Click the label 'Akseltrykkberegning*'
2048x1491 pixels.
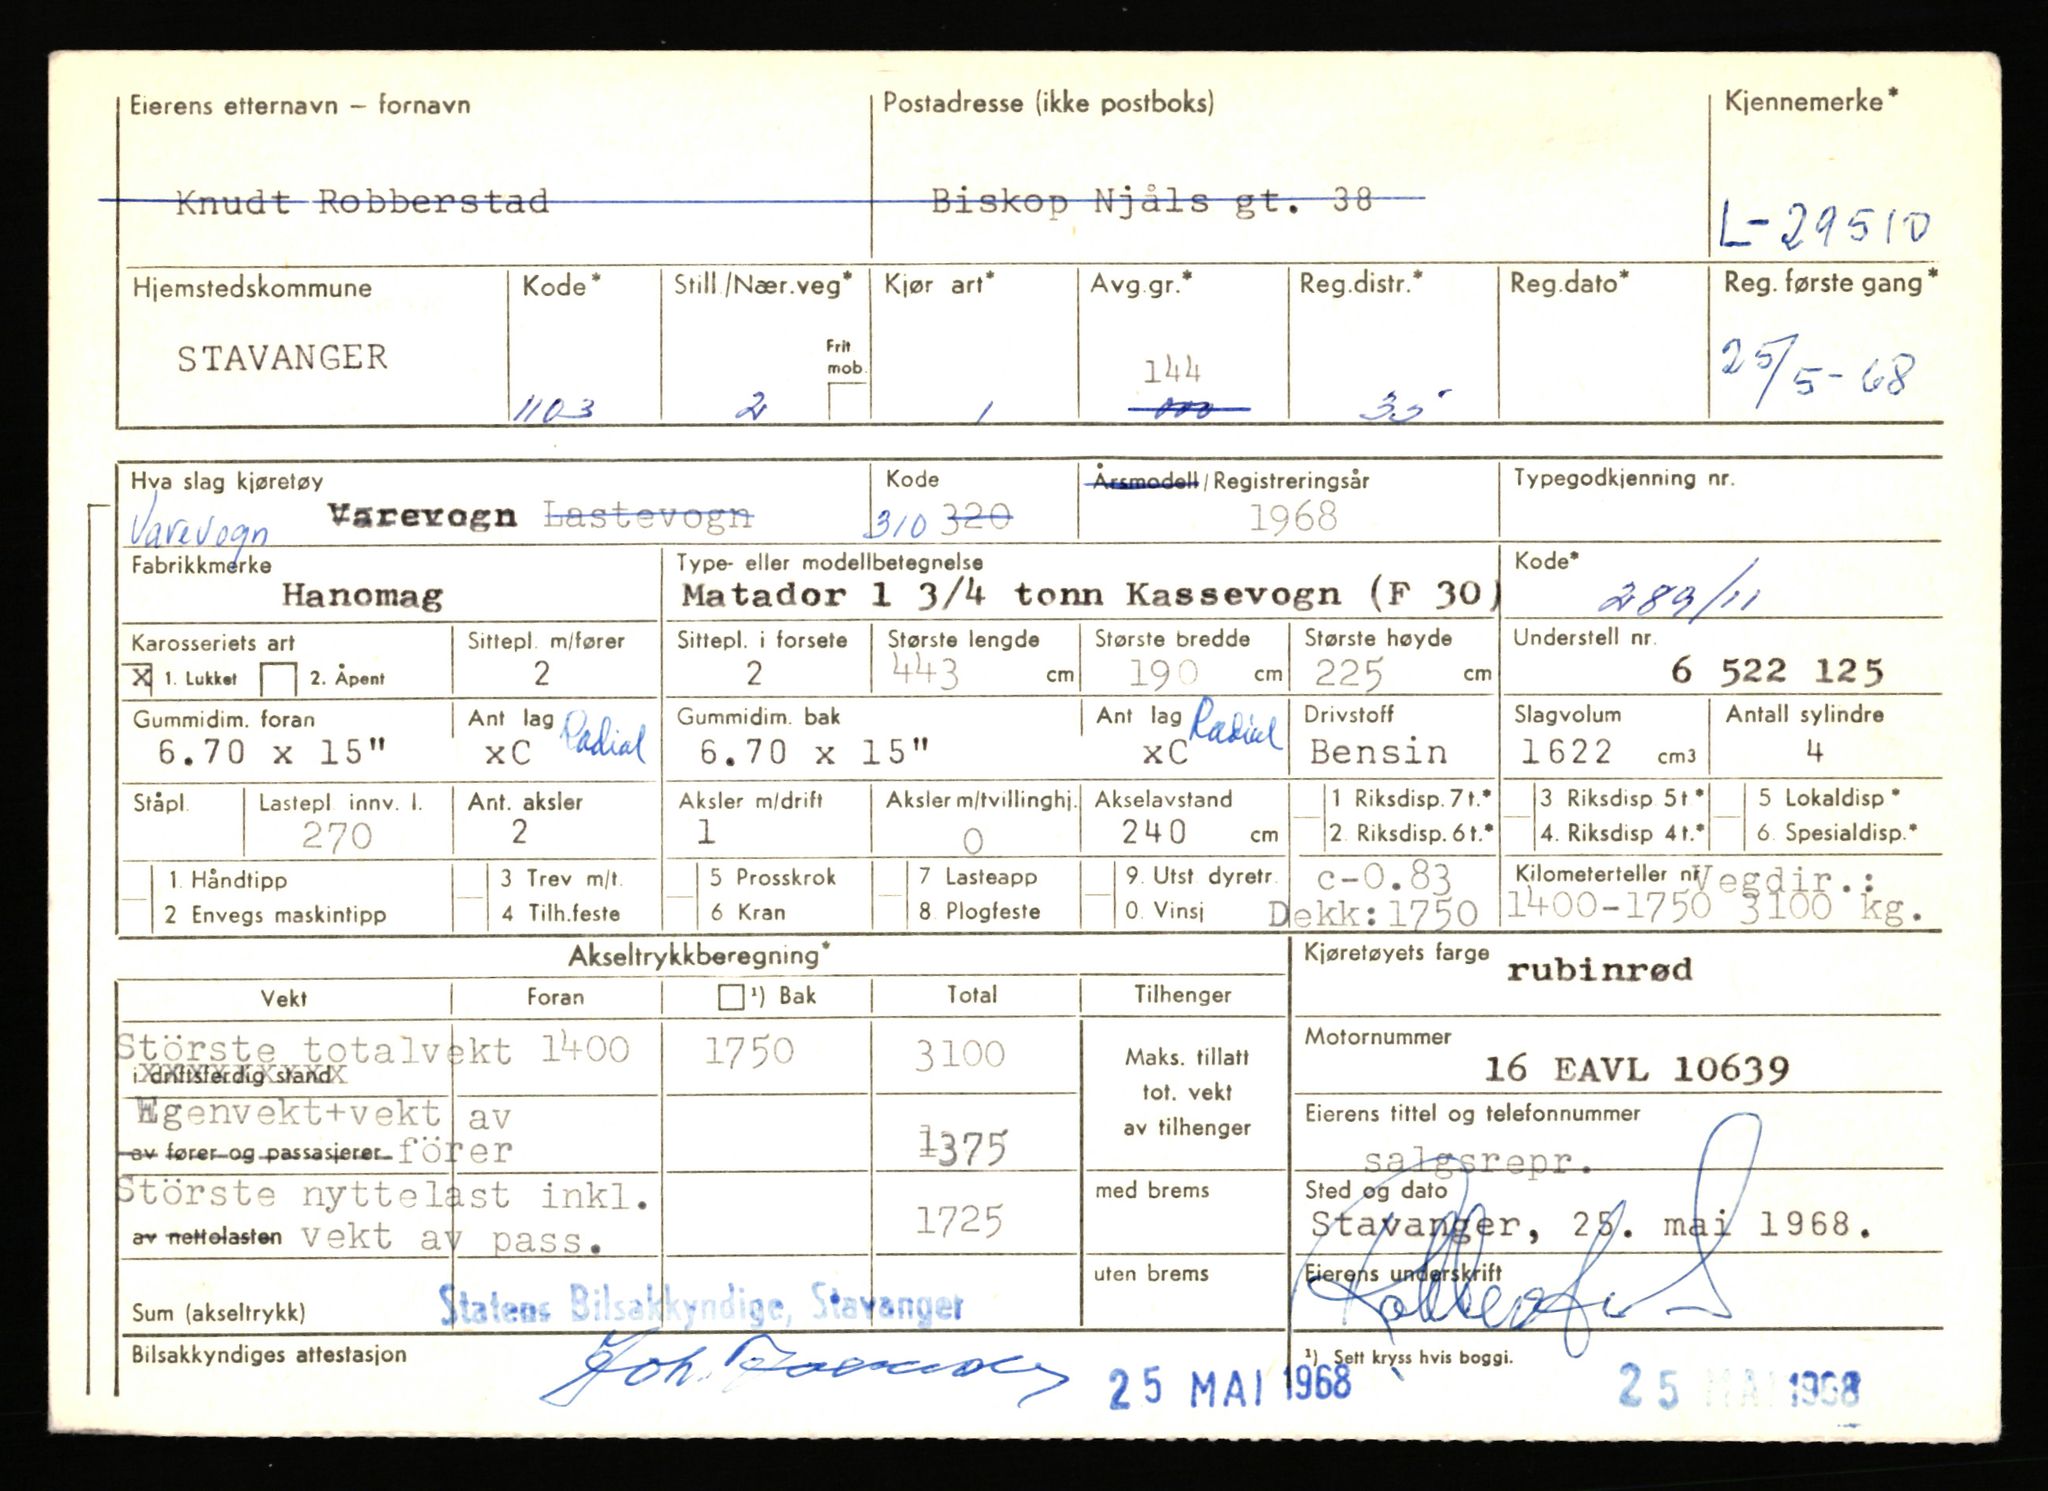[x=699, y=956]
